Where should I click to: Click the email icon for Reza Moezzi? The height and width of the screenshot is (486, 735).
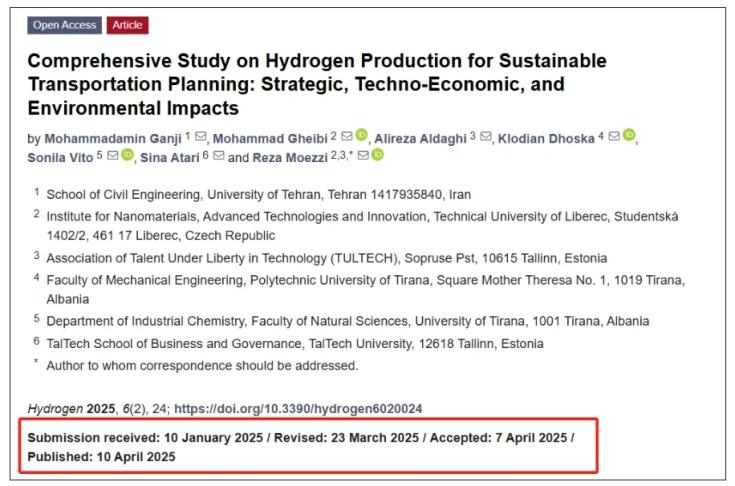click(x=362, y=156)
